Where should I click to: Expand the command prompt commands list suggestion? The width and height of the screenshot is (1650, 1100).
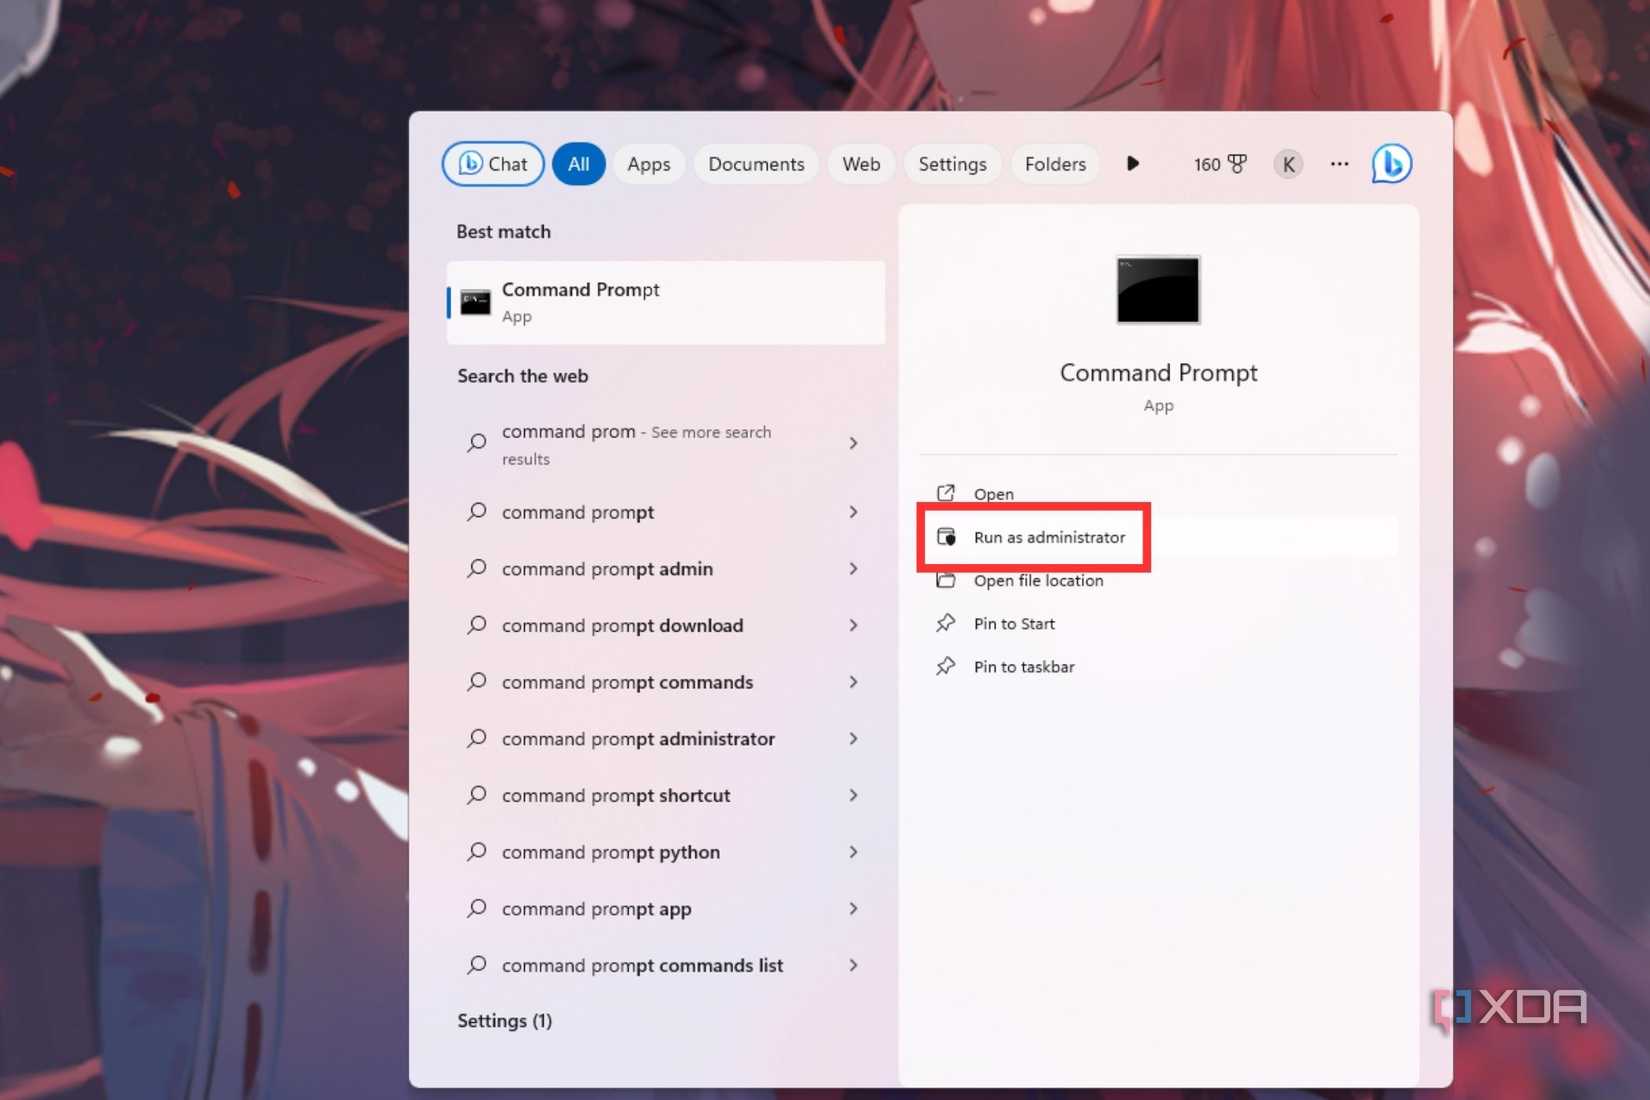coord(854,965)
